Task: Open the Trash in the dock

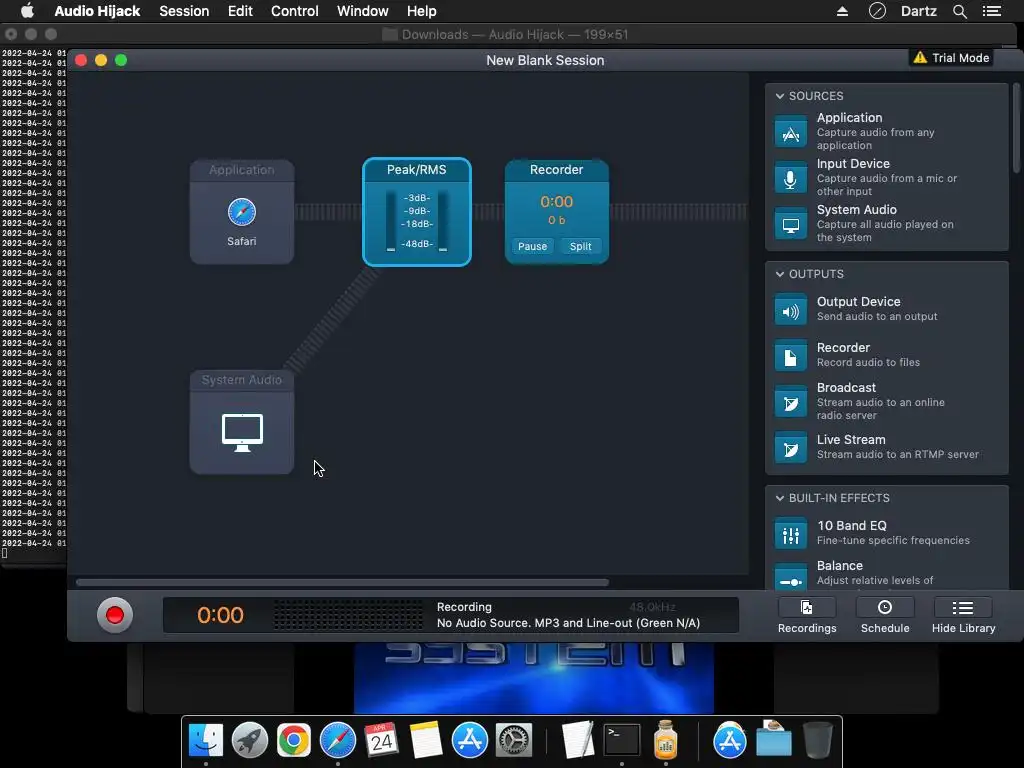Action: [818, 740]
